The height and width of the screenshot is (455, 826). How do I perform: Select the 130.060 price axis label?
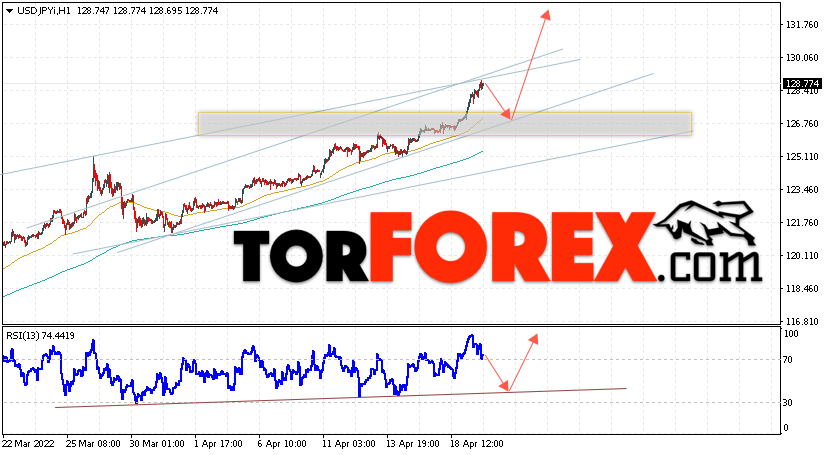pyautogui.click(x=802, y=58)
